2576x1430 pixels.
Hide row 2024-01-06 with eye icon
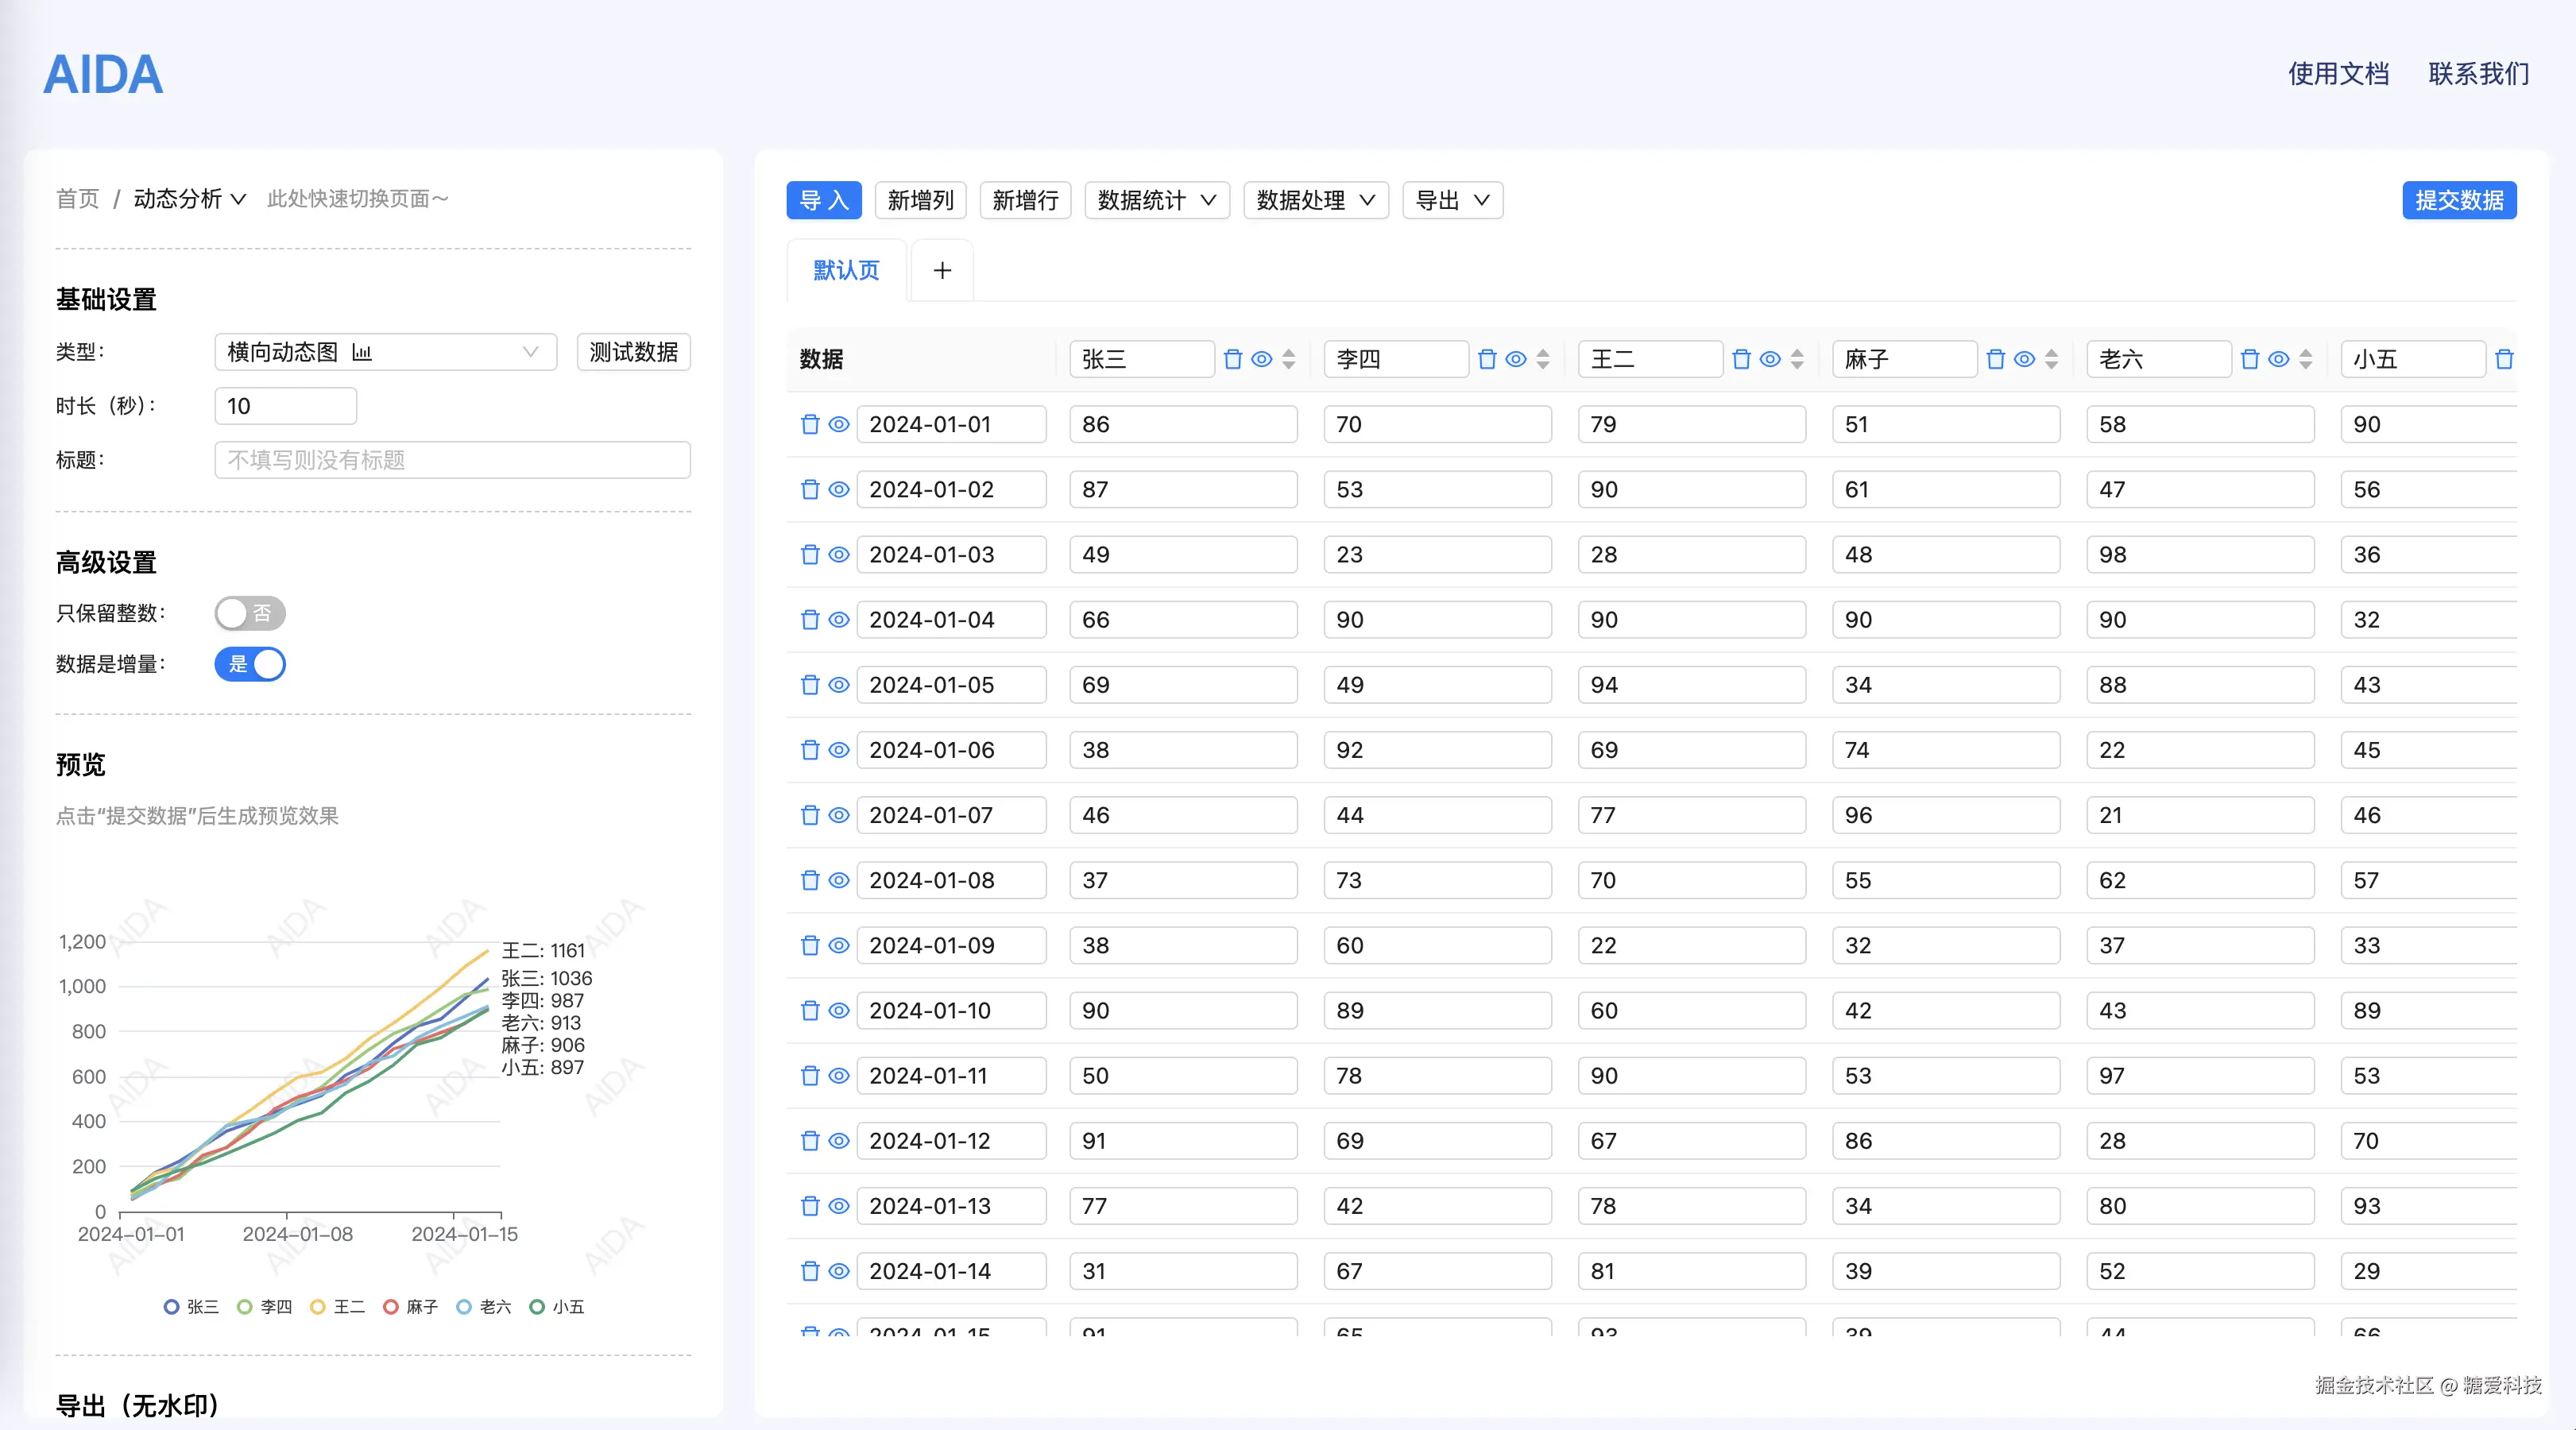[839, 750]
